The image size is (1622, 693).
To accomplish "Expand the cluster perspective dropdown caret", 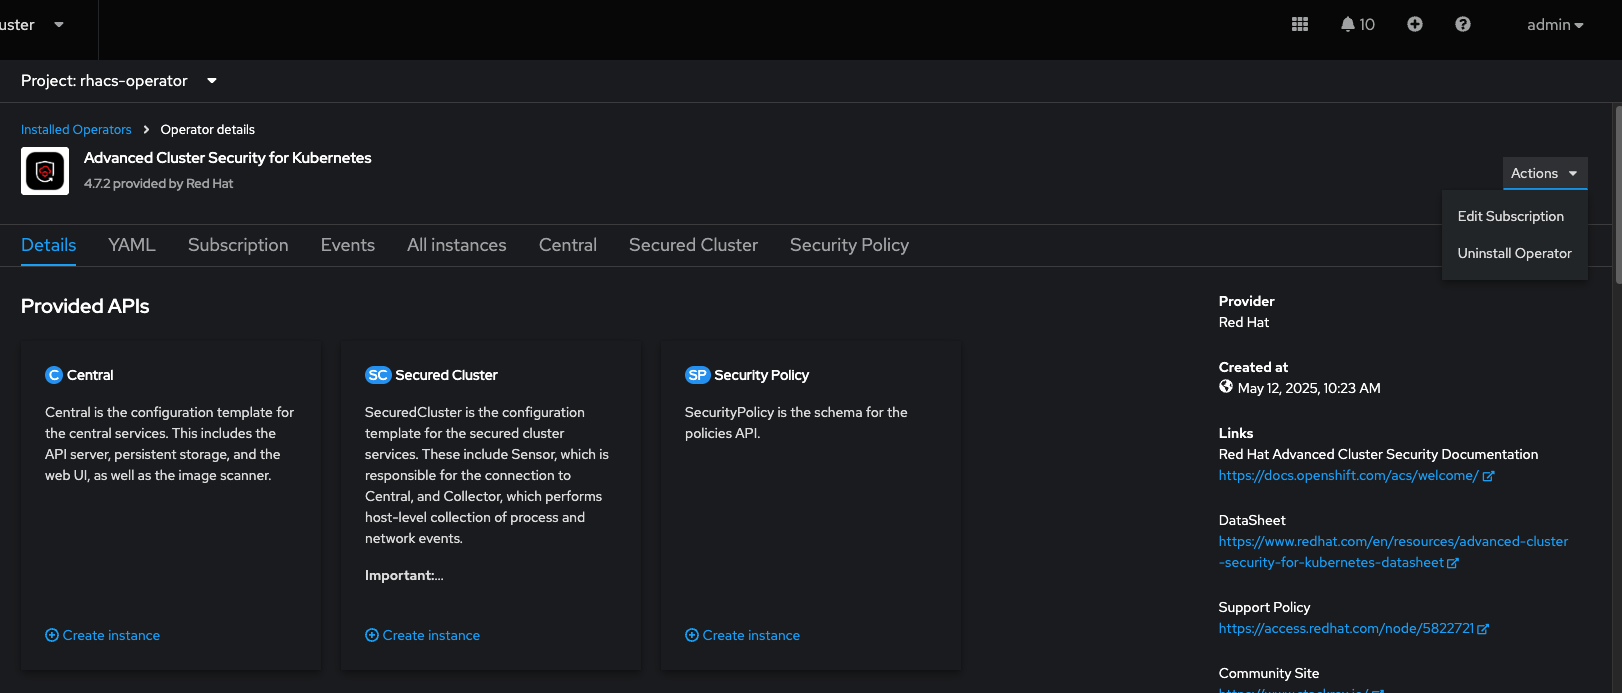I will (x=59, y=25).
